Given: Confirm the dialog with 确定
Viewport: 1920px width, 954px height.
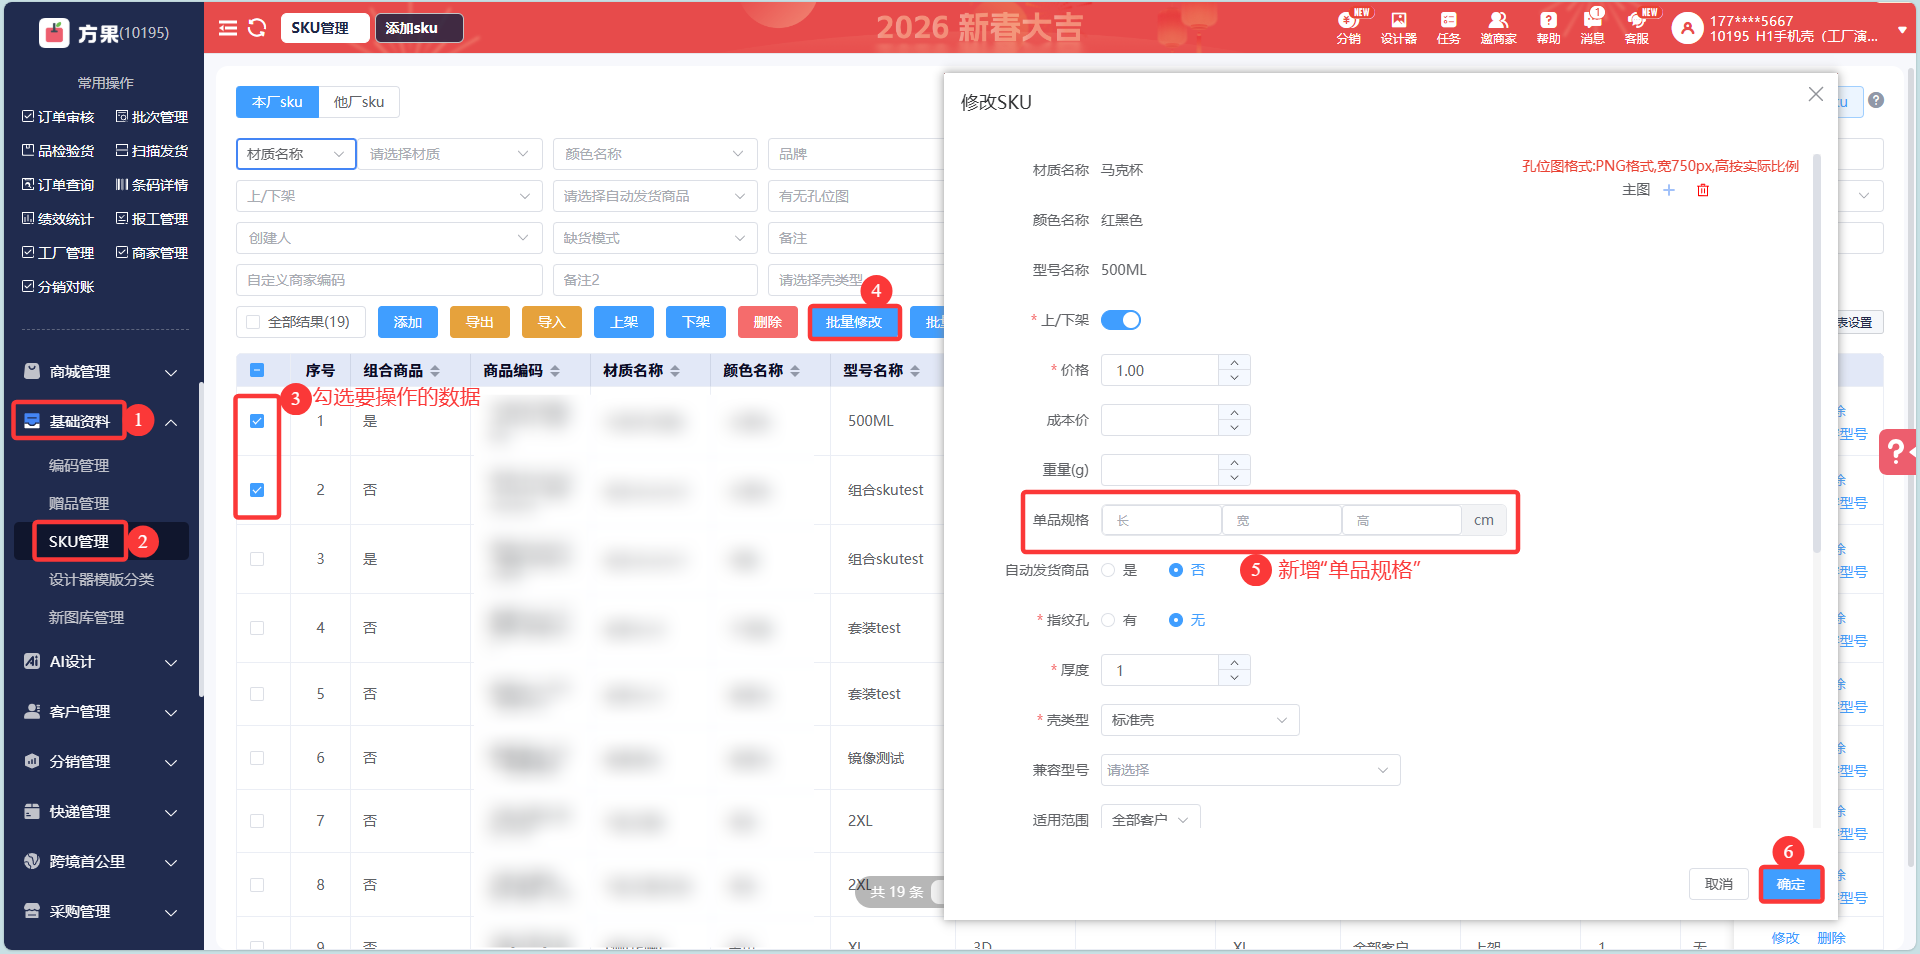Looking at the screenshot, I should 1791,884.
